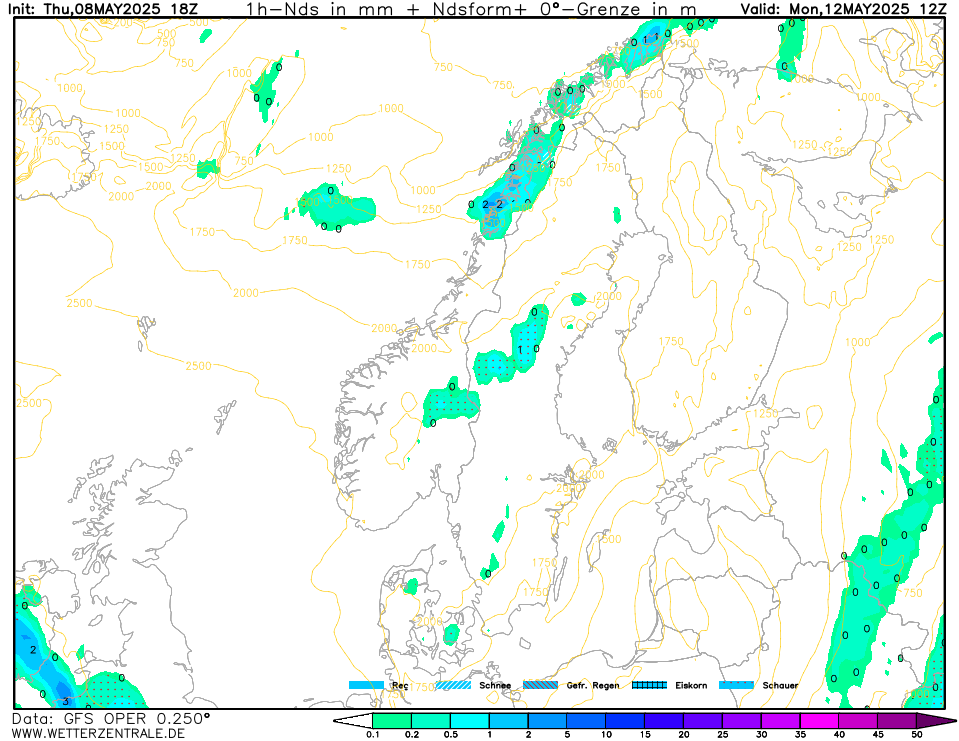Click the '0.1' tick label on color scale

click(x=372, y=735)
